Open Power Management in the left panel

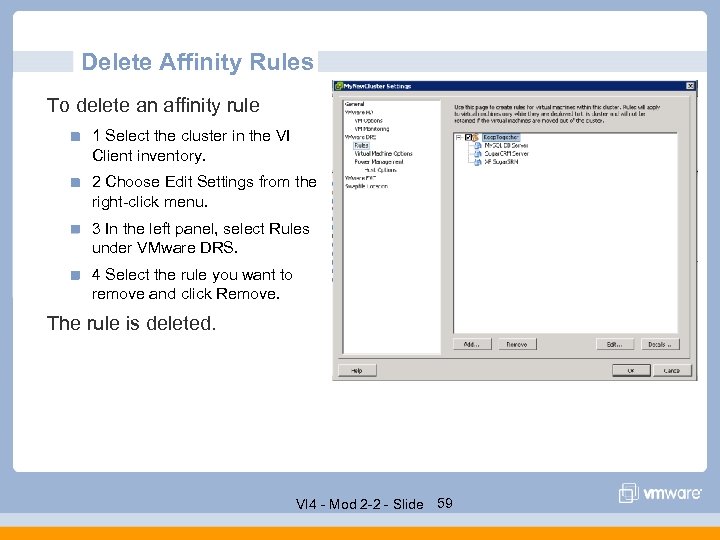point(379,162)
